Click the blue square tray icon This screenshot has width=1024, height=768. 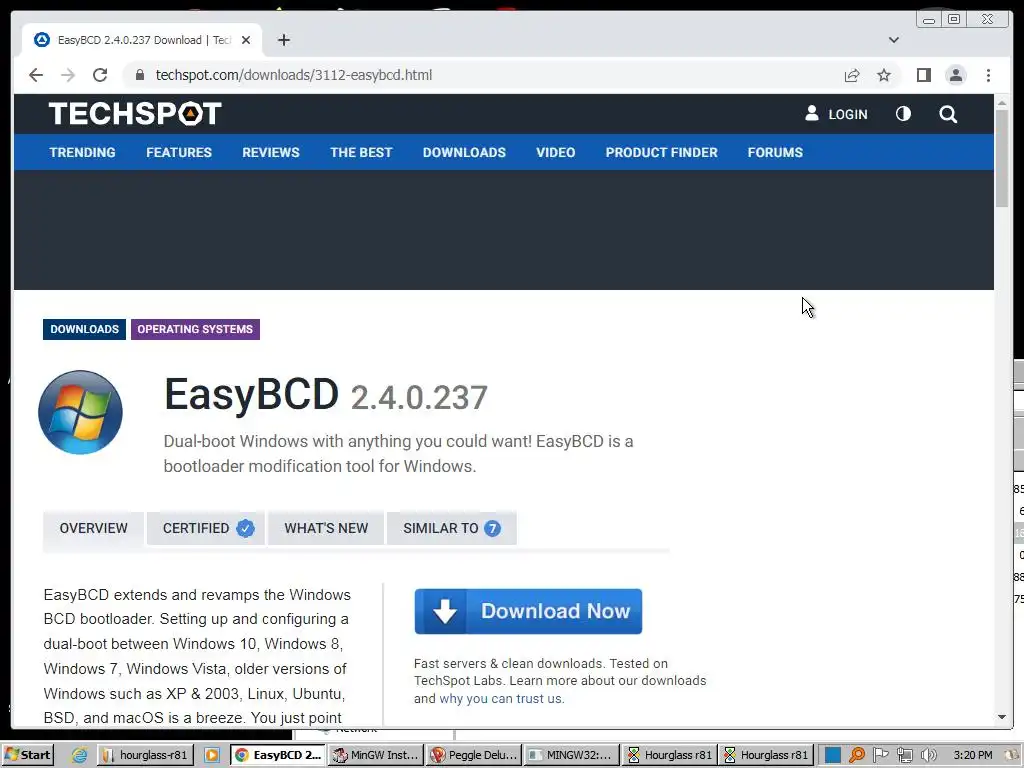(x=833, y=755)
